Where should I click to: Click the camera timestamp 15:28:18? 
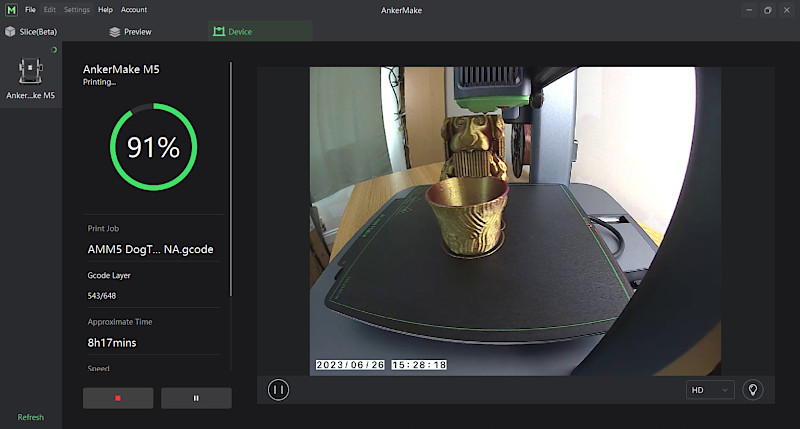419,365
